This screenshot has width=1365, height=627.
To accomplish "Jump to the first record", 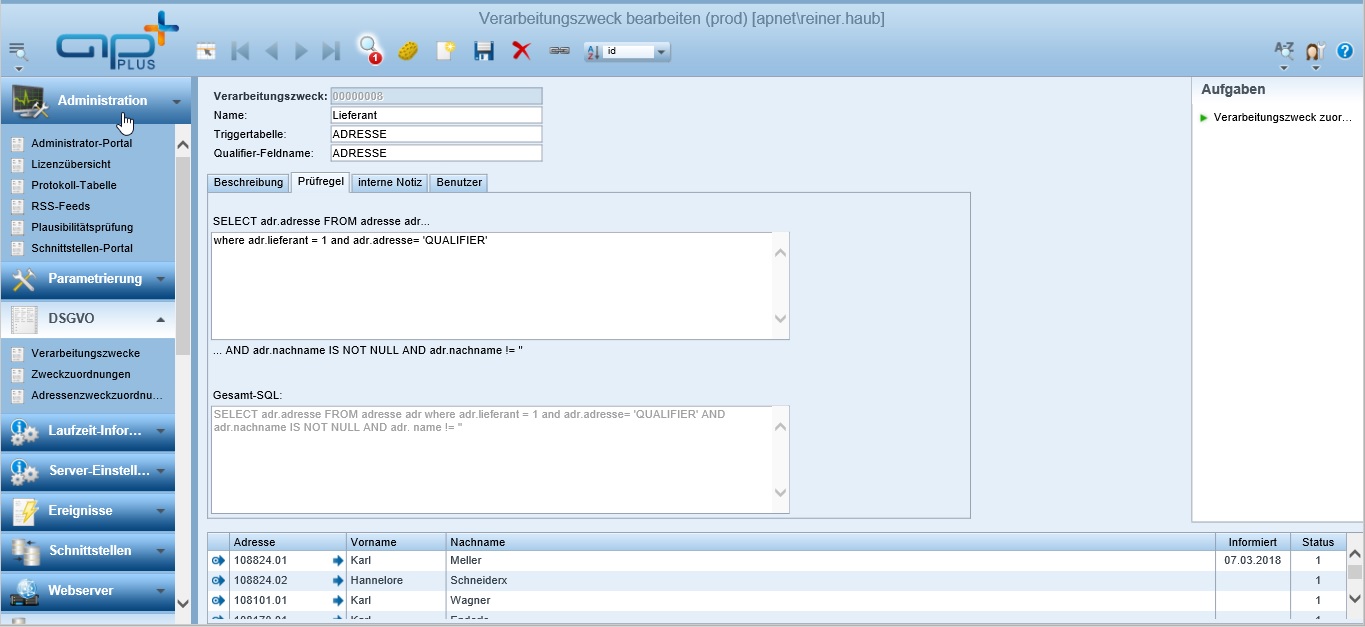I will click(x=240, y=50).
